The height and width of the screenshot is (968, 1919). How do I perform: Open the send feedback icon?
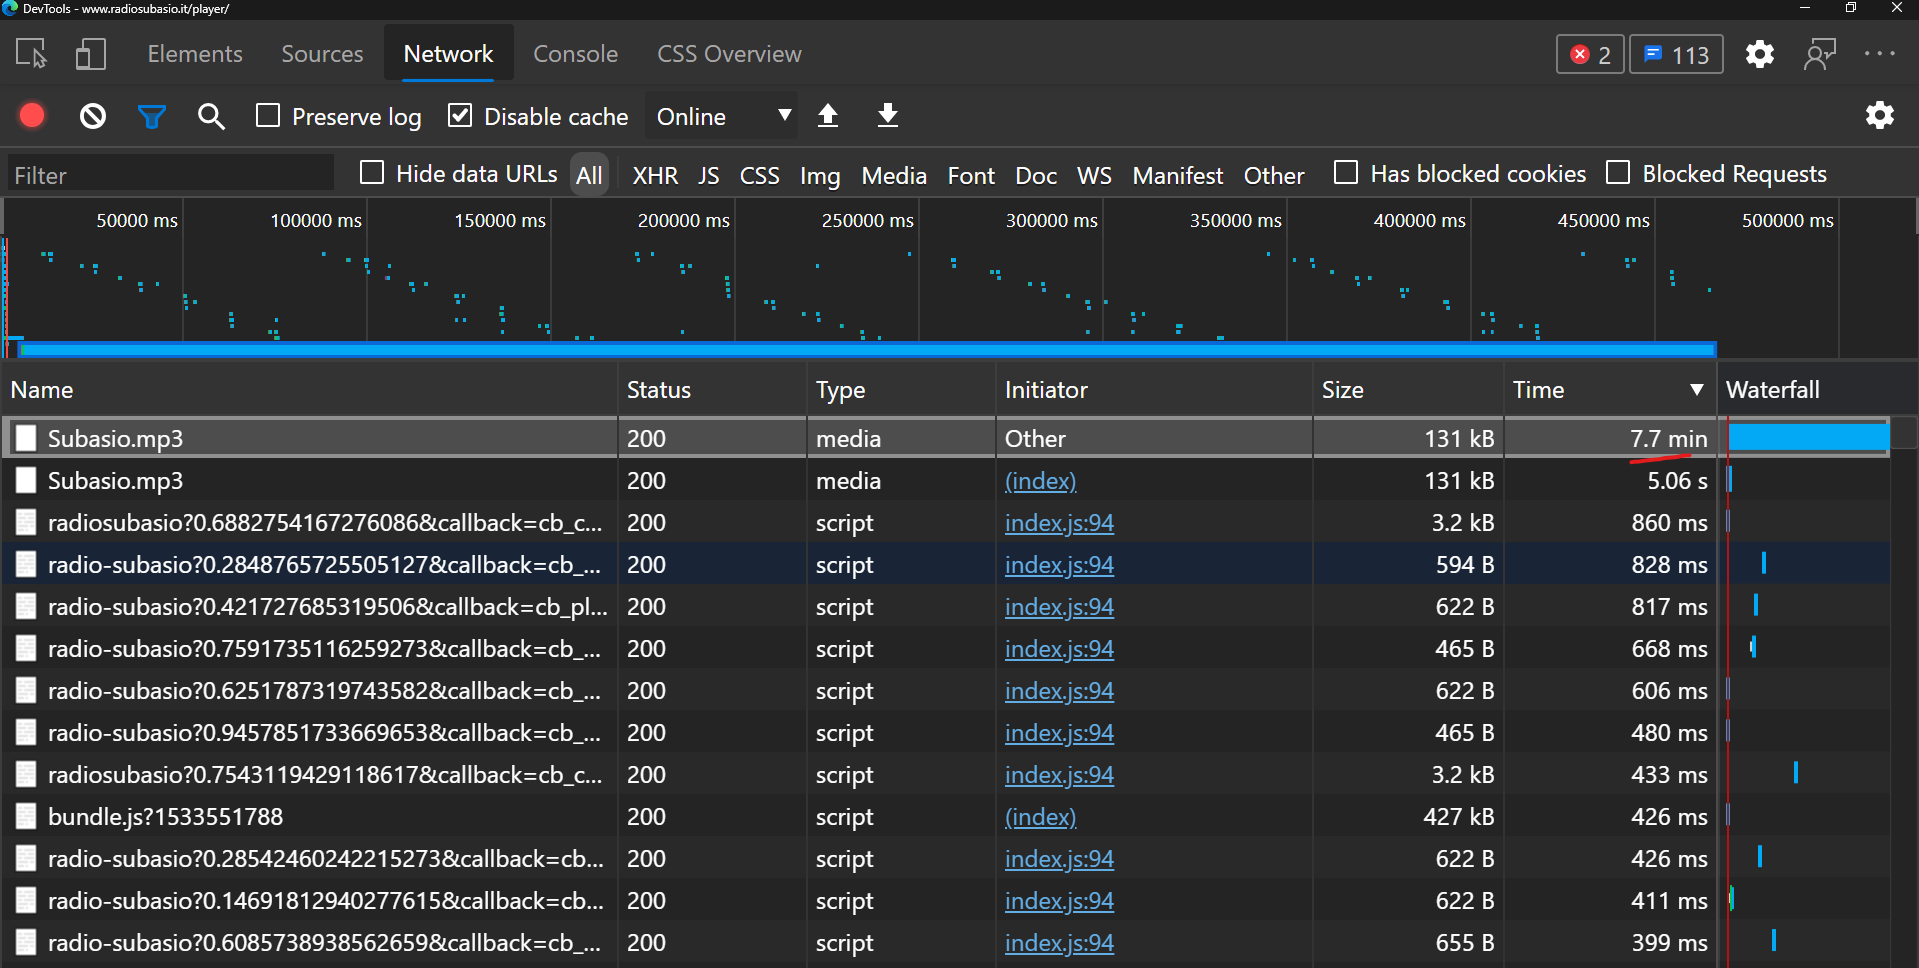(x=1820, y=54)
